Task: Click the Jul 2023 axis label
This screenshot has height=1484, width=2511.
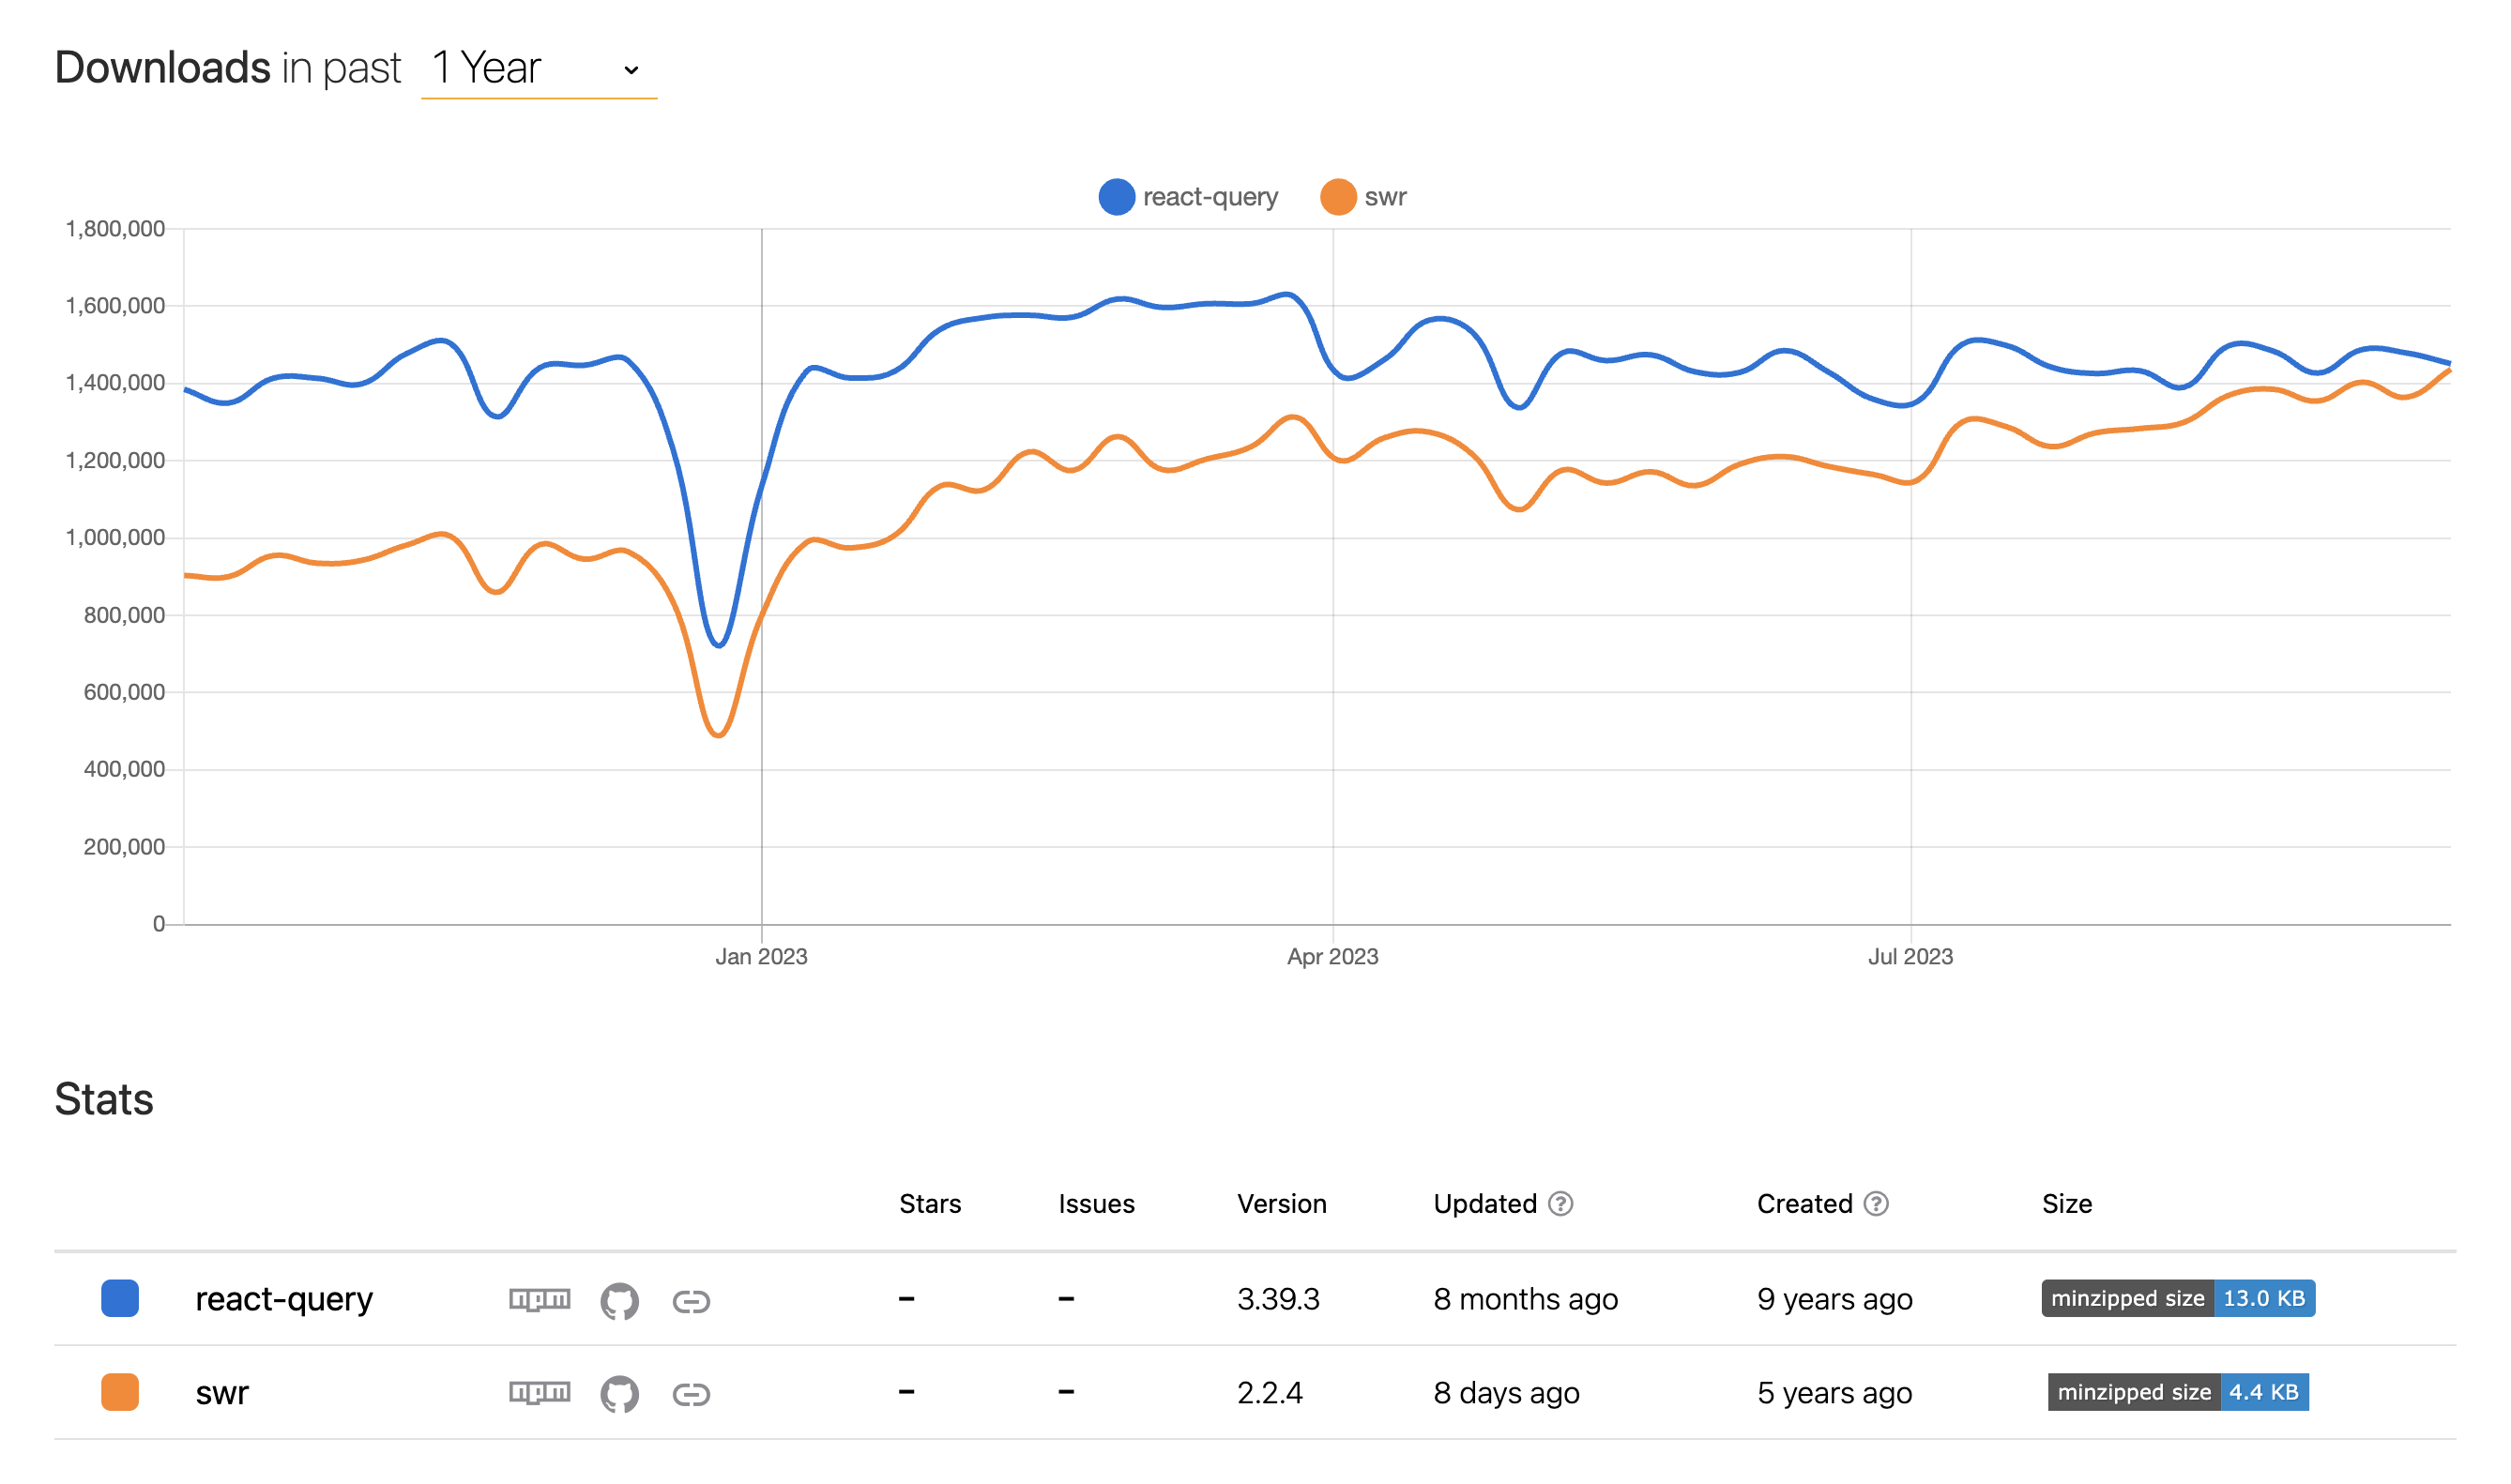Action: 1910,956
